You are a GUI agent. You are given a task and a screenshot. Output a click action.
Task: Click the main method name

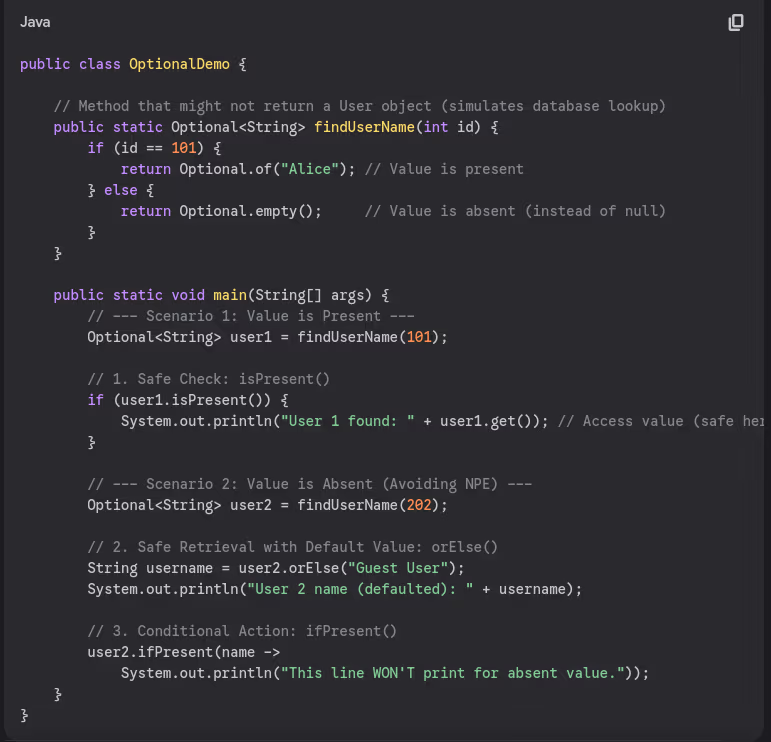[230, 295]
